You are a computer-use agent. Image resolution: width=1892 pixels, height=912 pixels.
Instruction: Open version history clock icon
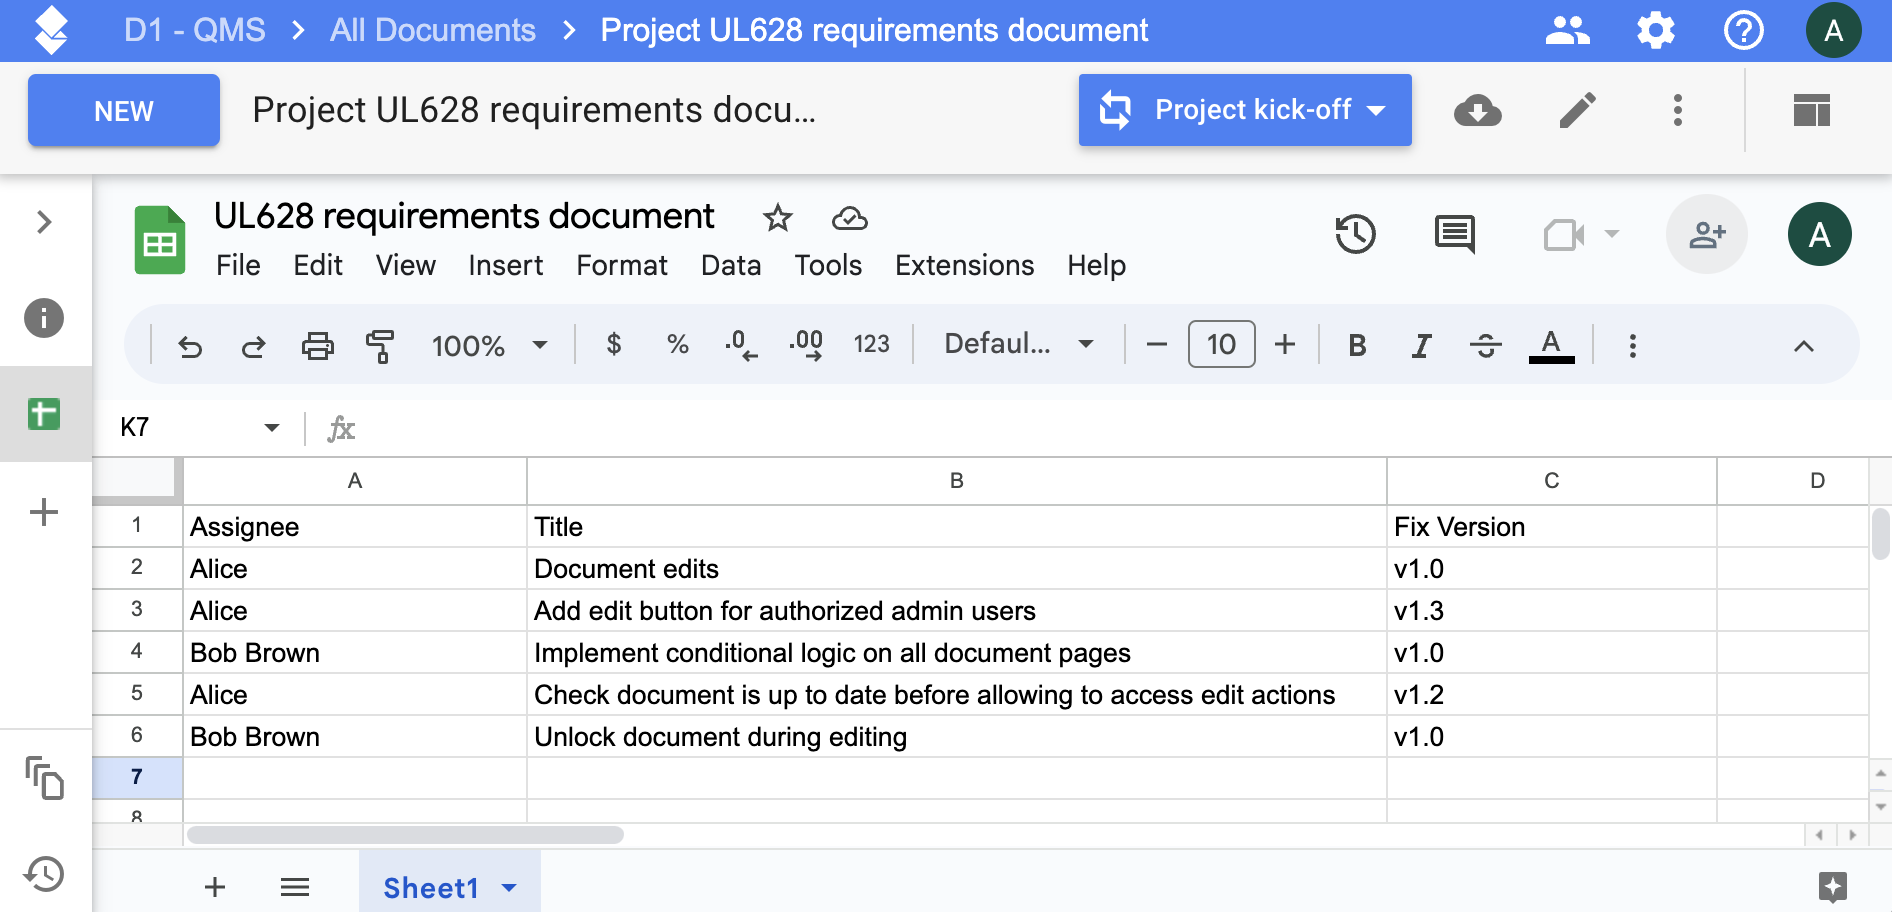(1355, 235)
